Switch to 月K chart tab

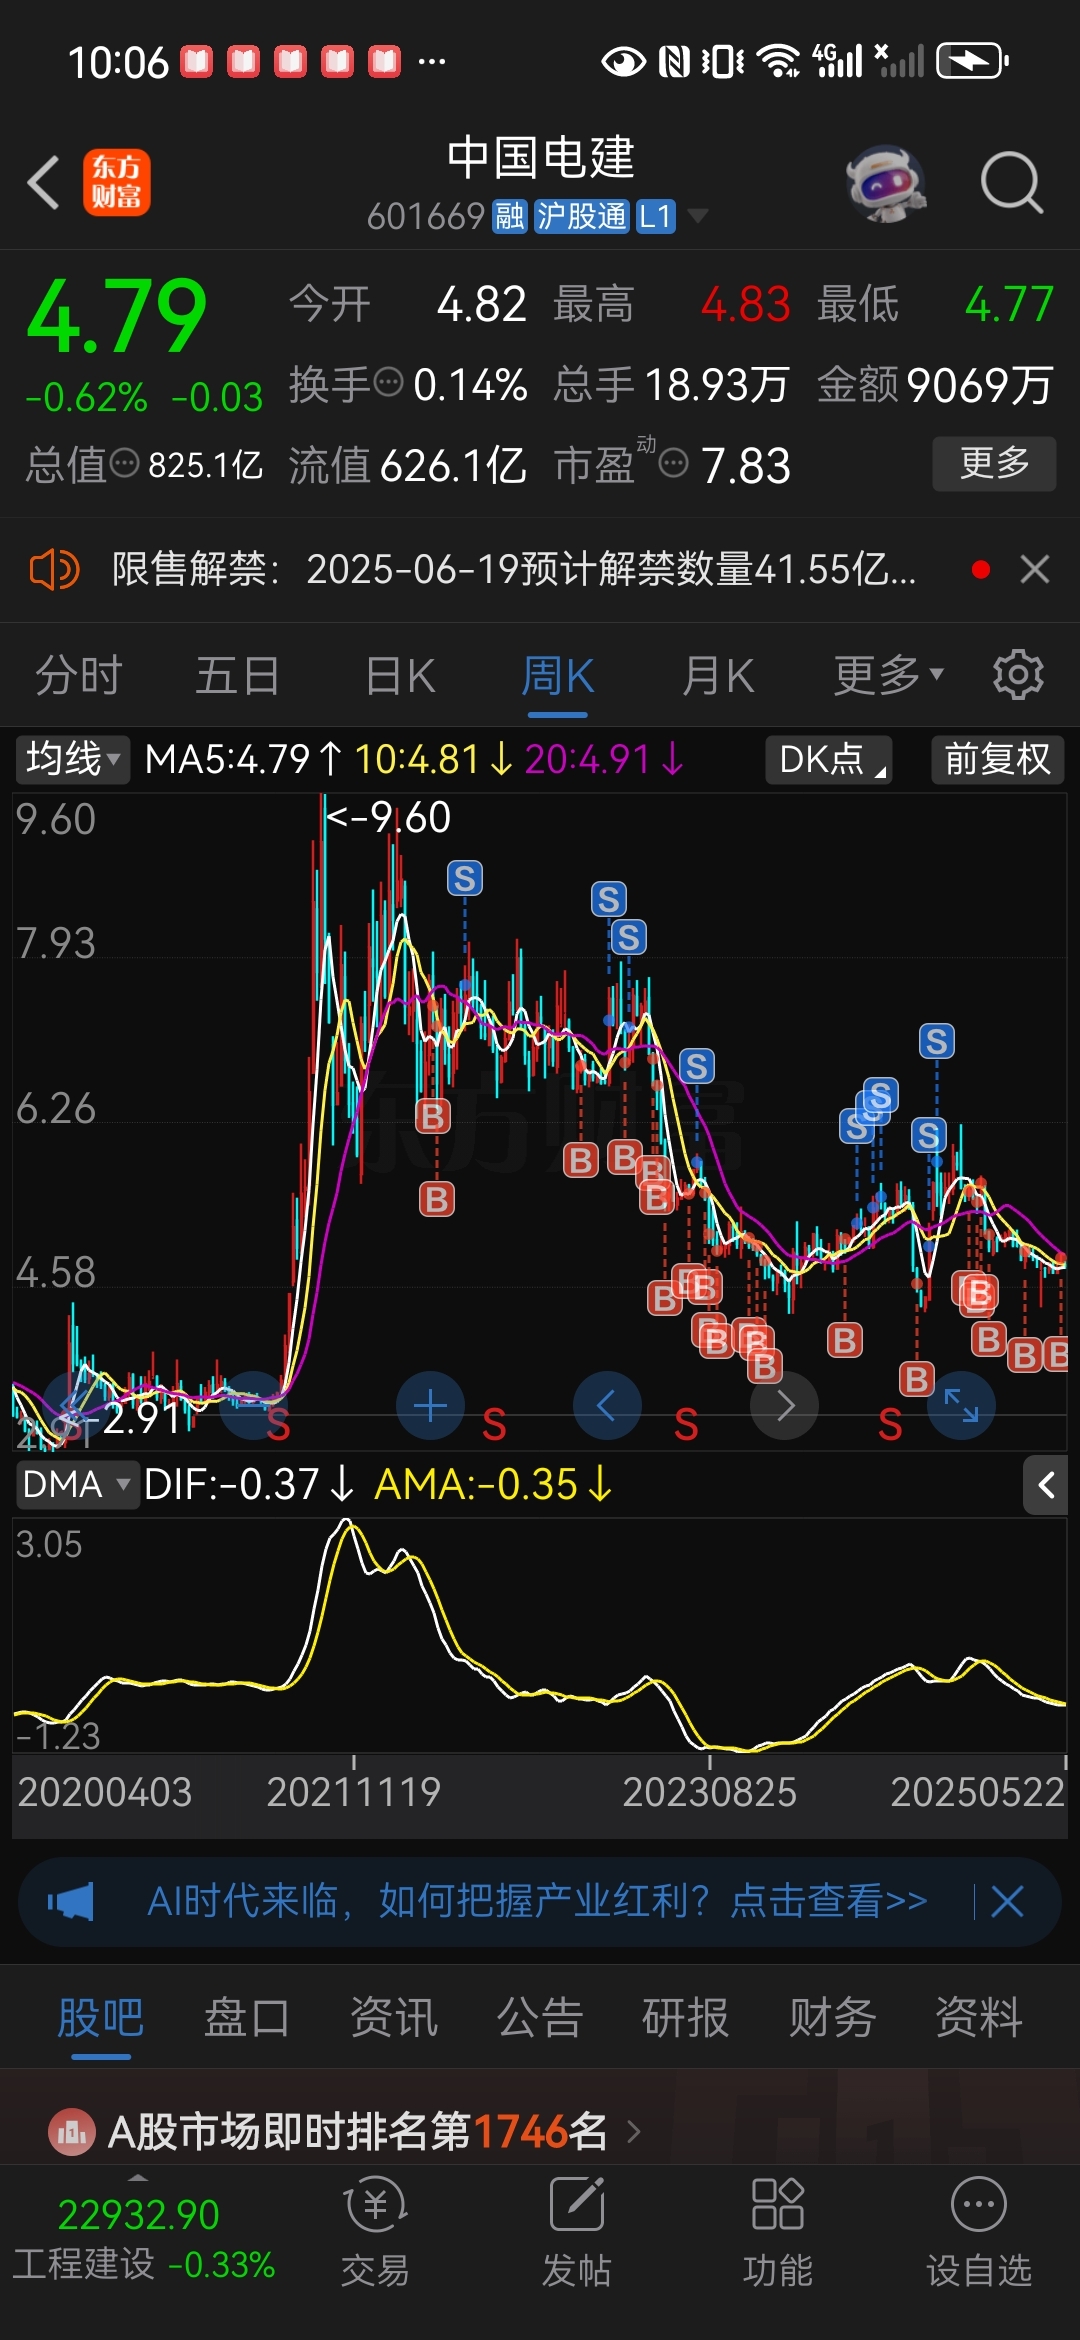718,676
